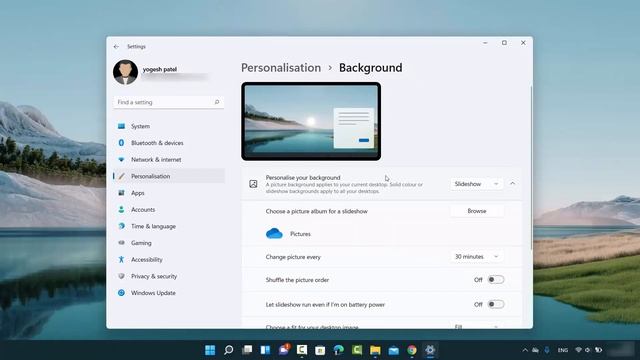Click the OneDrive cloud Pictures icon
Image resolution: width=640 pixels, height=360 pixels.
pos(274,233)
